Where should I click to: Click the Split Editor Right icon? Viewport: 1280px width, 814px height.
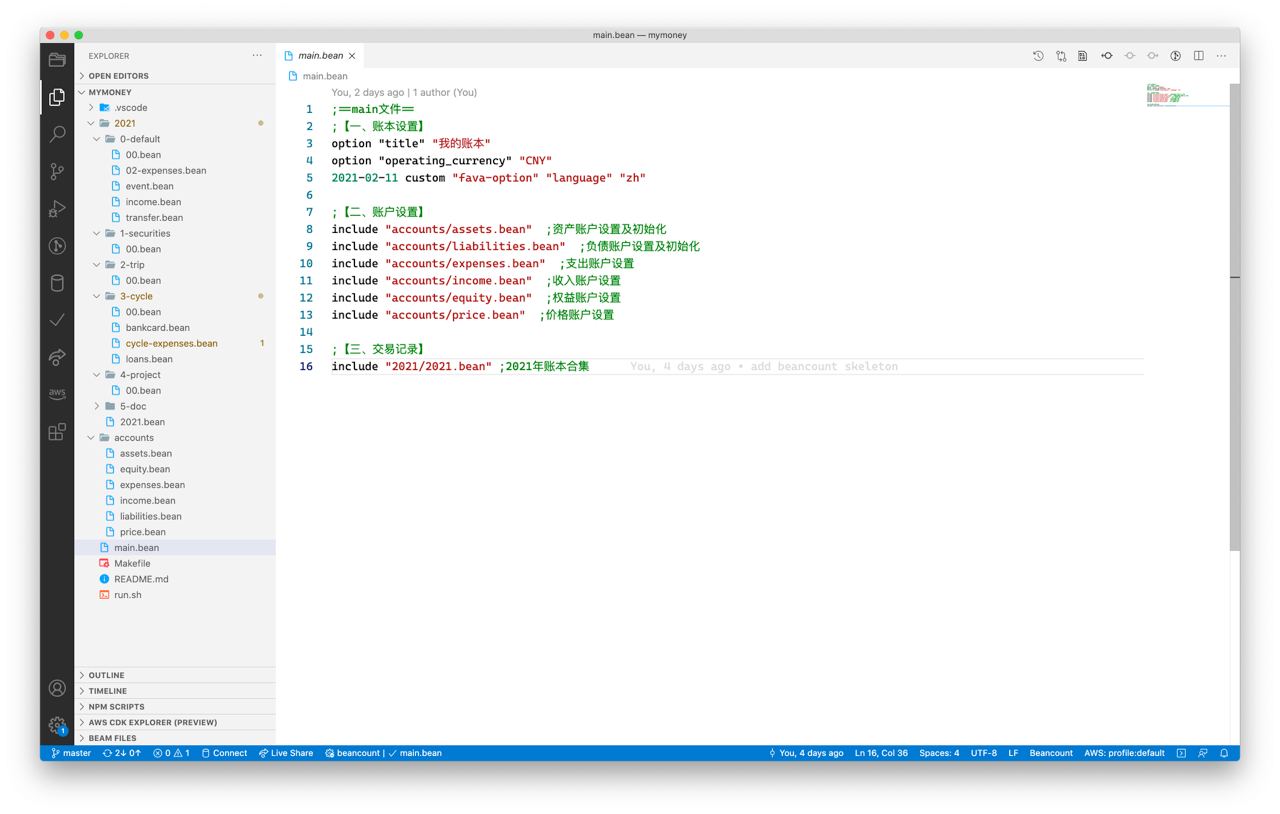[1198, 56]
